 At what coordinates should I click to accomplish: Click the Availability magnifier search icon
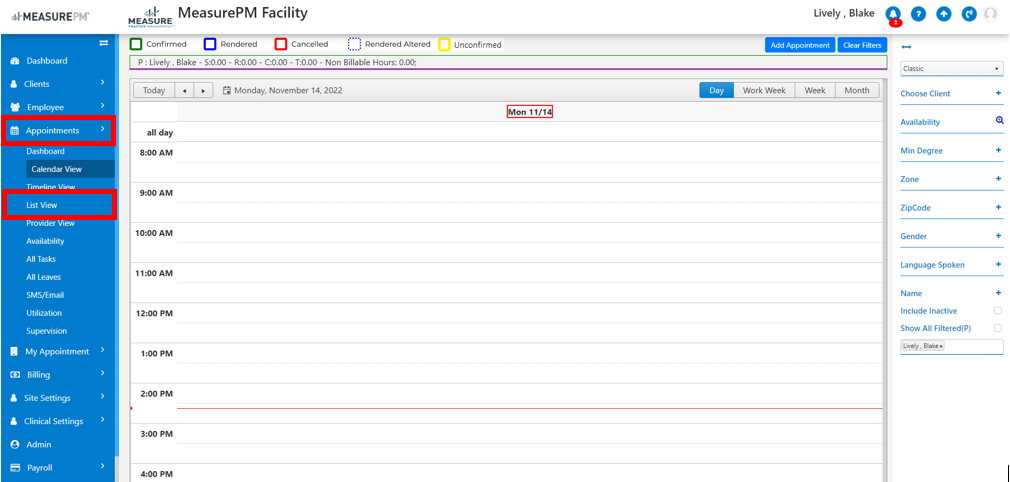point(999,120)
